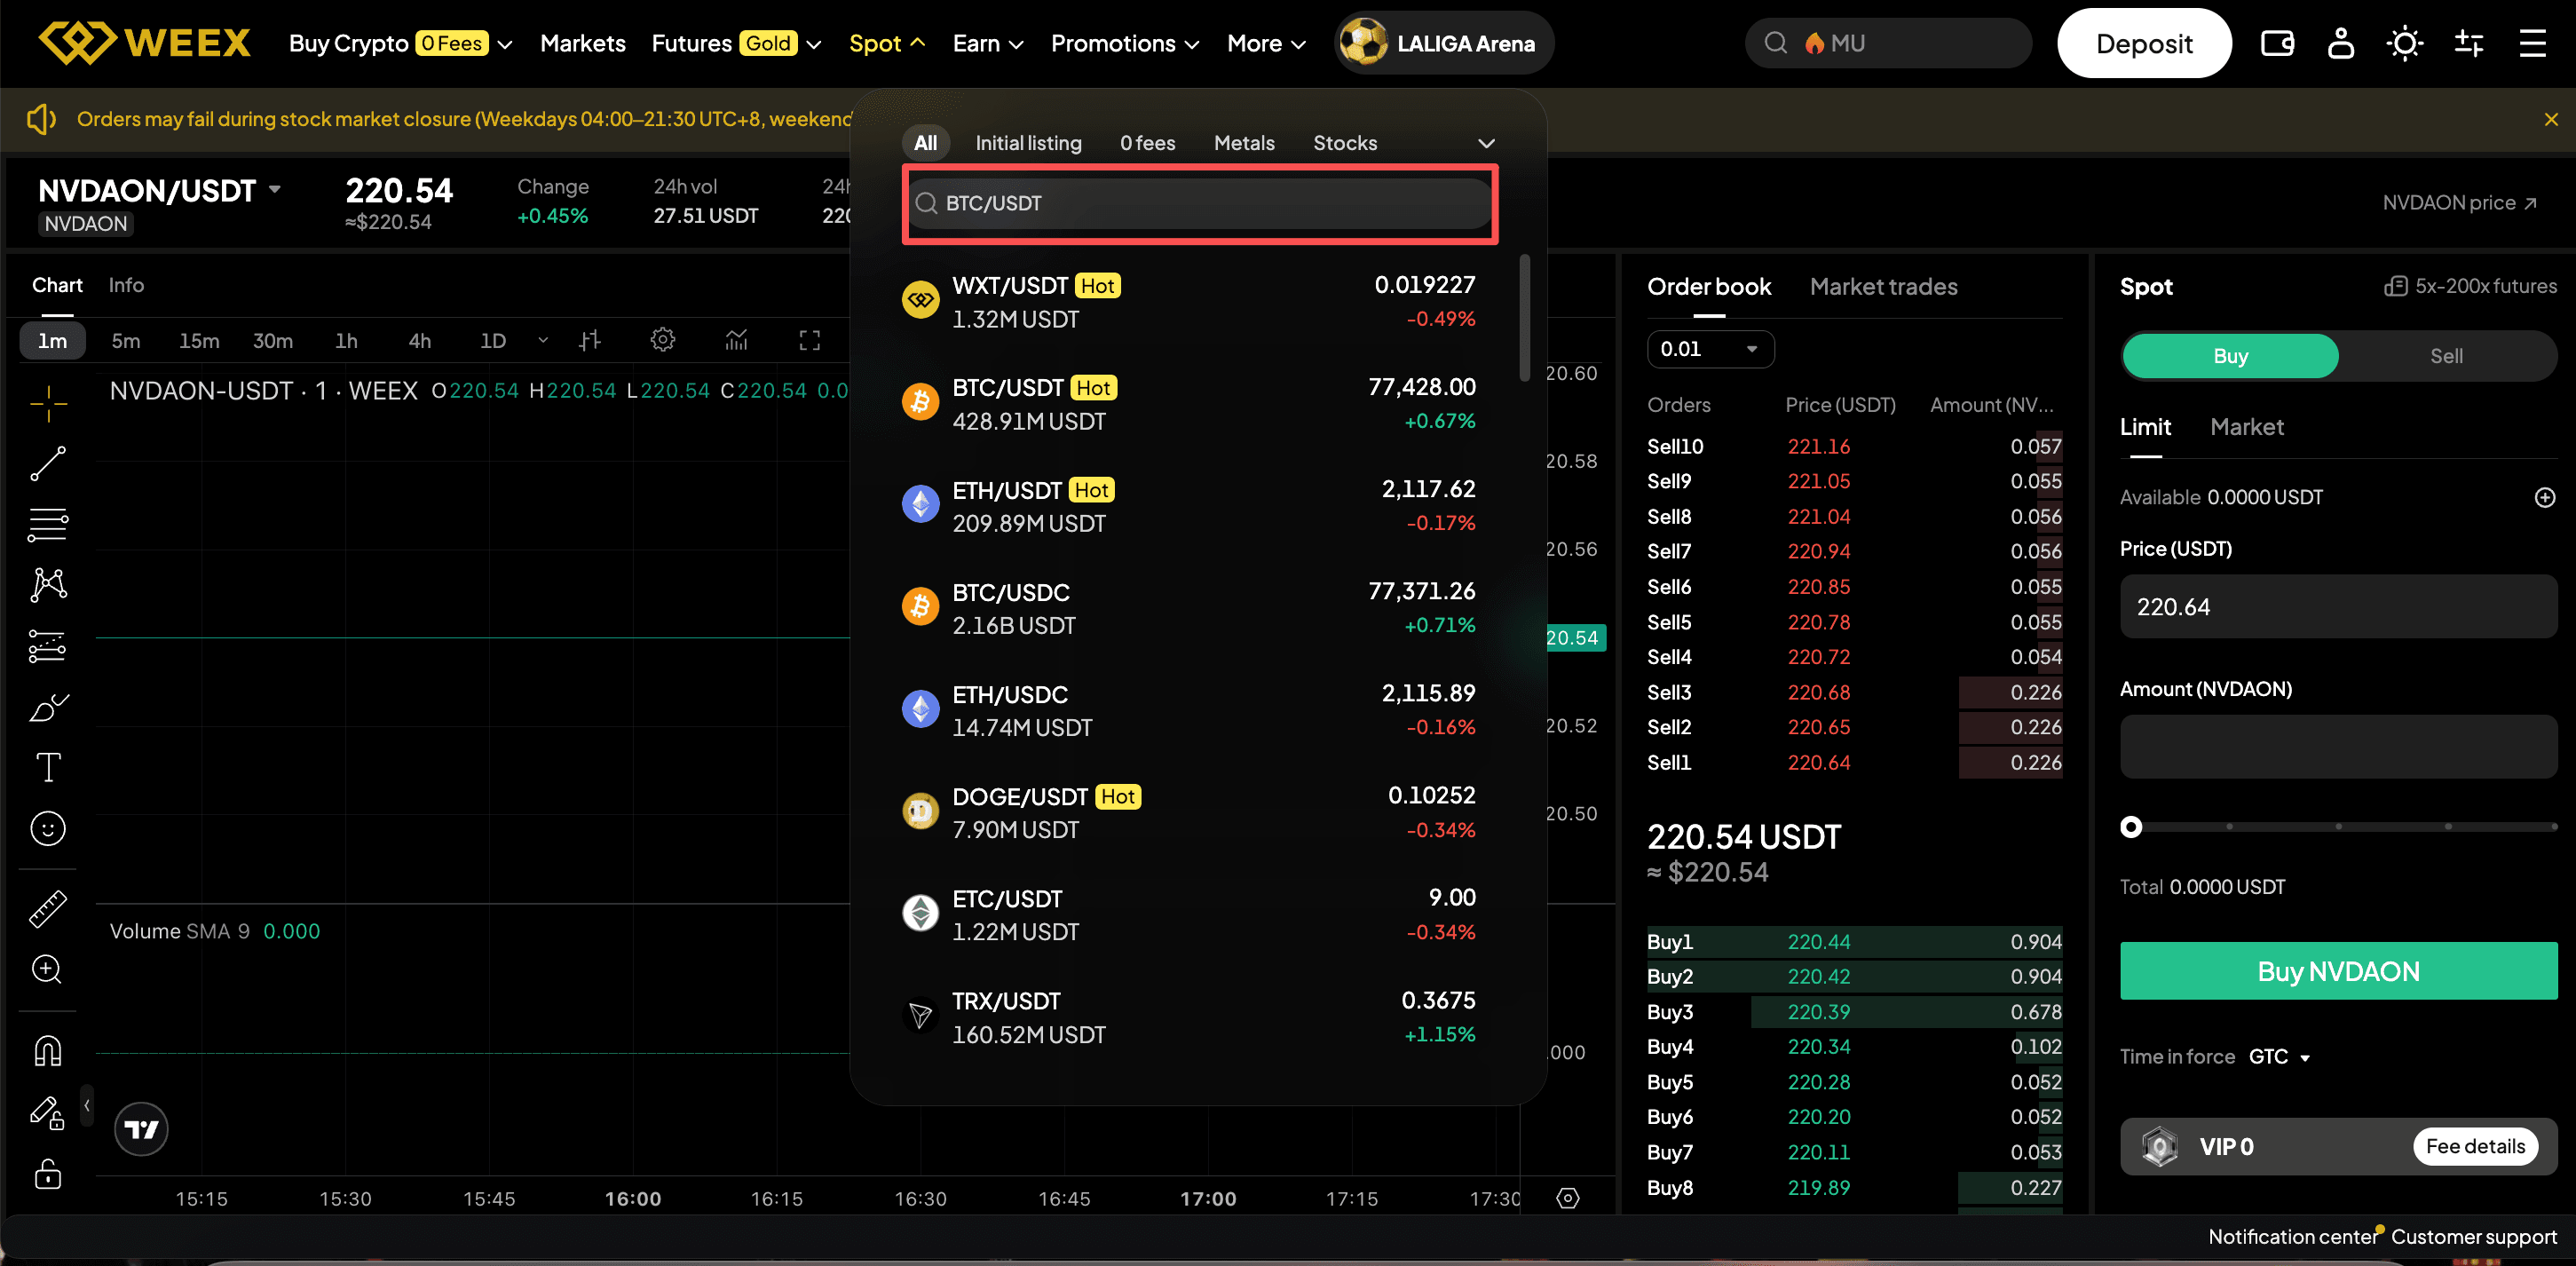Screen dimensions: 2576x1266
Task: Open NVDAON price link
Action: click(x=2459, y=203)
